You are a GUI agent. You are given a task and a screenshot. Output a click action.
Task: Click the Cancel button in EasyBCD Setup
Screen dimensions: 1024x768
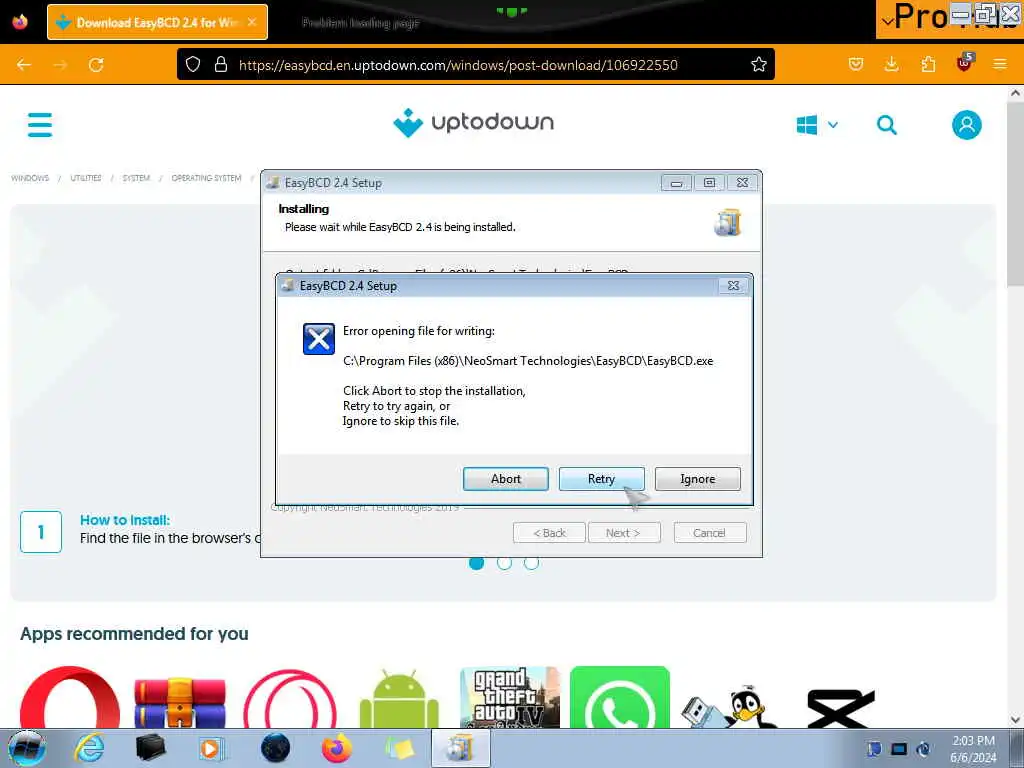(x=709, y=533)
